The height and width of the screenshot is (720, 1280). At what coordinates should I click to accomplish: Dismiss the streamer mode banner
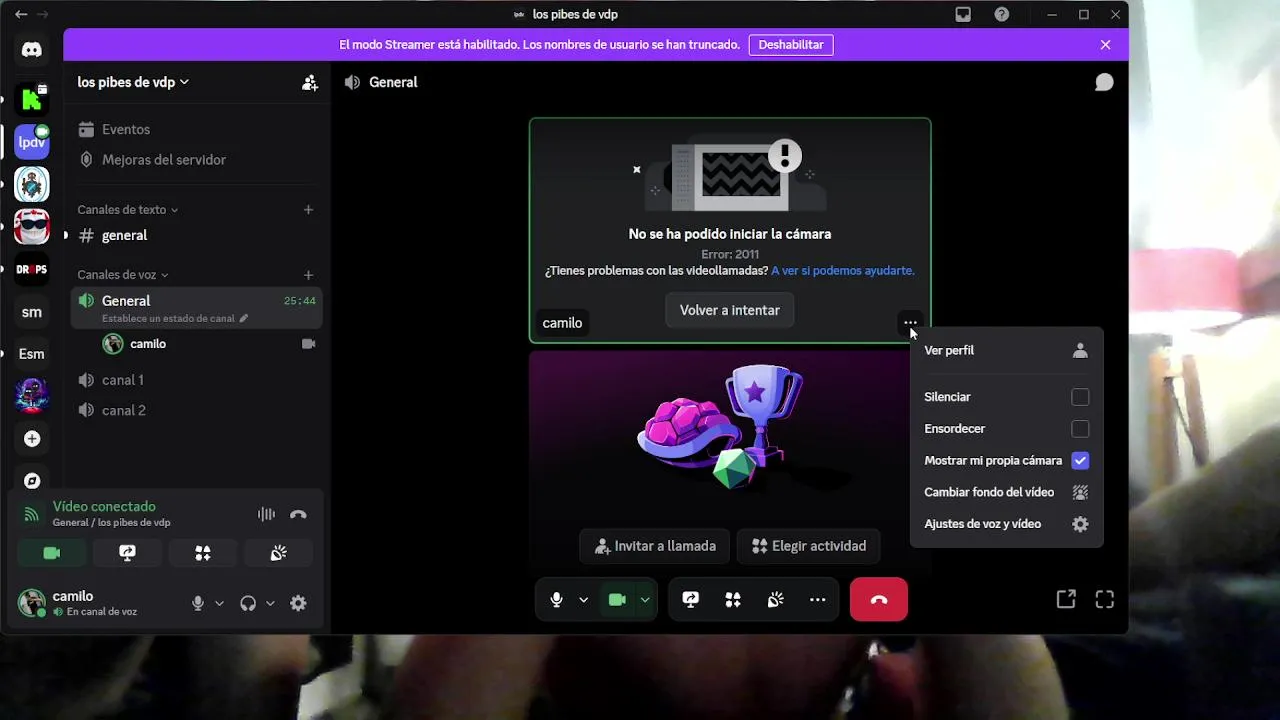pos(1105,45)
